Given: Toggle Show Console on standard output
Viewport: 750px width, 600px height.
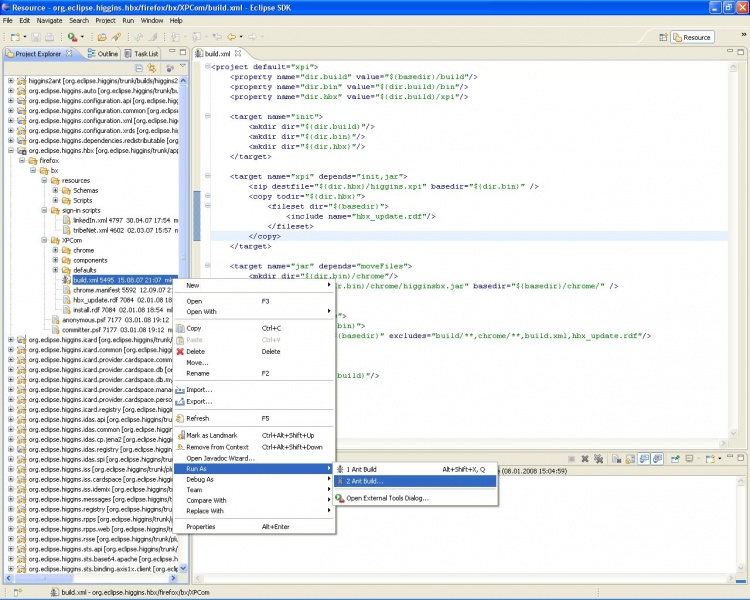Looking at the screenshot, I should click(644, 459).
